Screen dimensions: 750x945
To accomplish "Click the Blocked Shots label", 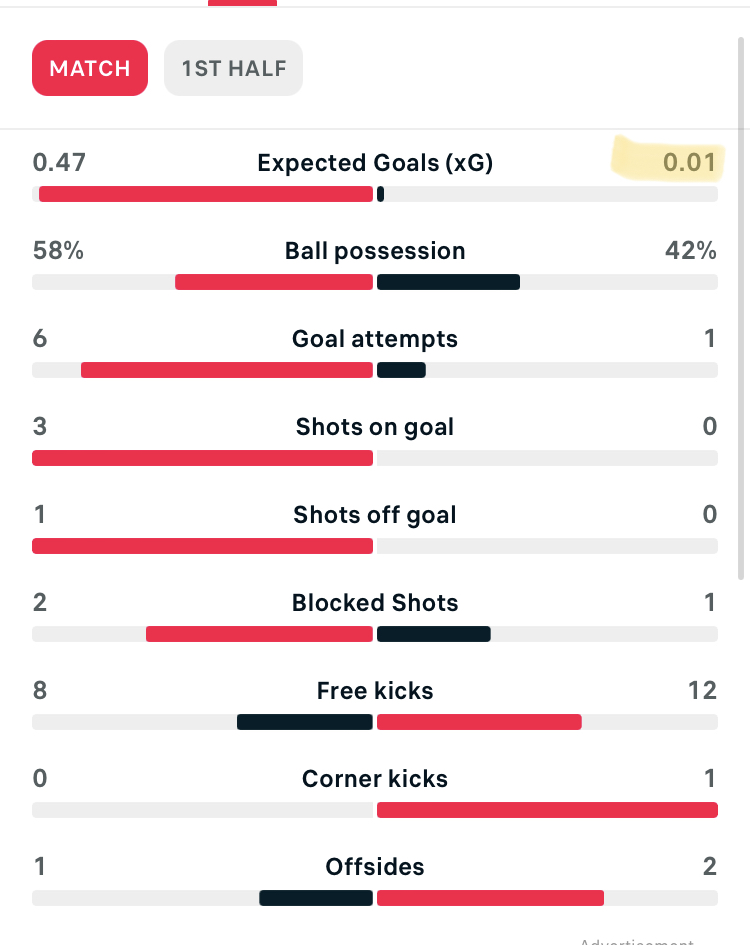I will [375, 603].
